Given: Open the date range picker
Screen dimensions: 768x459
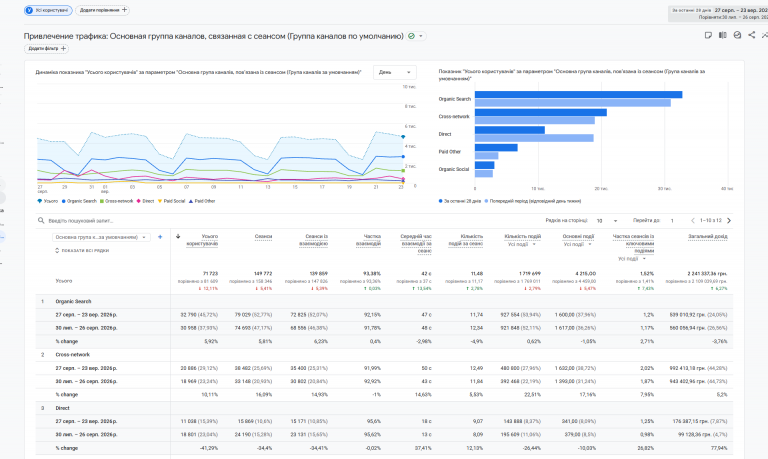Looking at the screenshot, I should [718, 13].
